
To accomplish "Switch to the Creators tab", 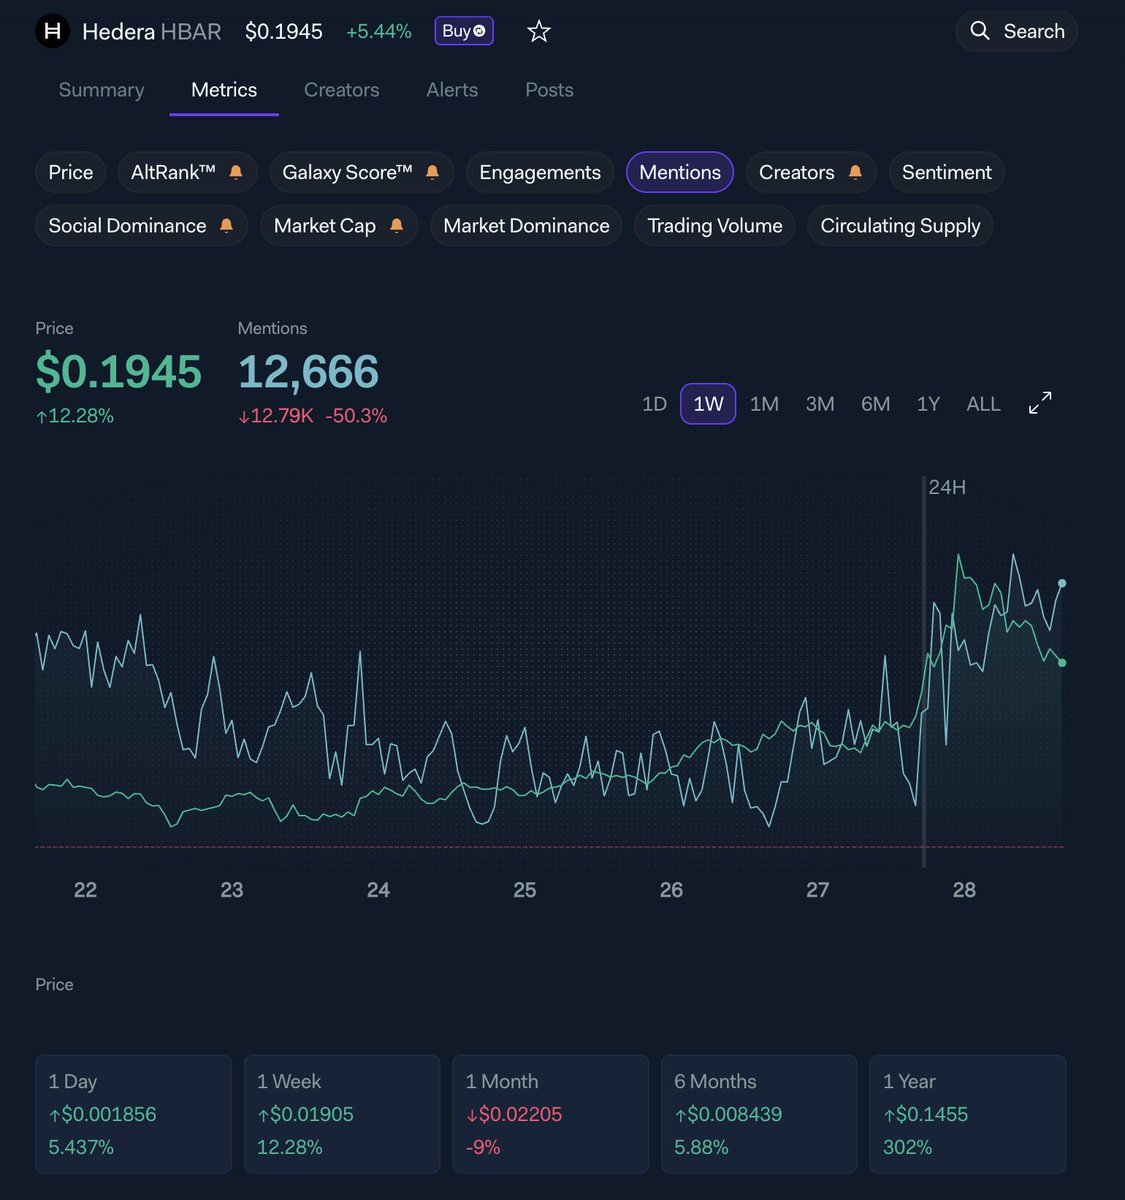I will (341, 90).
